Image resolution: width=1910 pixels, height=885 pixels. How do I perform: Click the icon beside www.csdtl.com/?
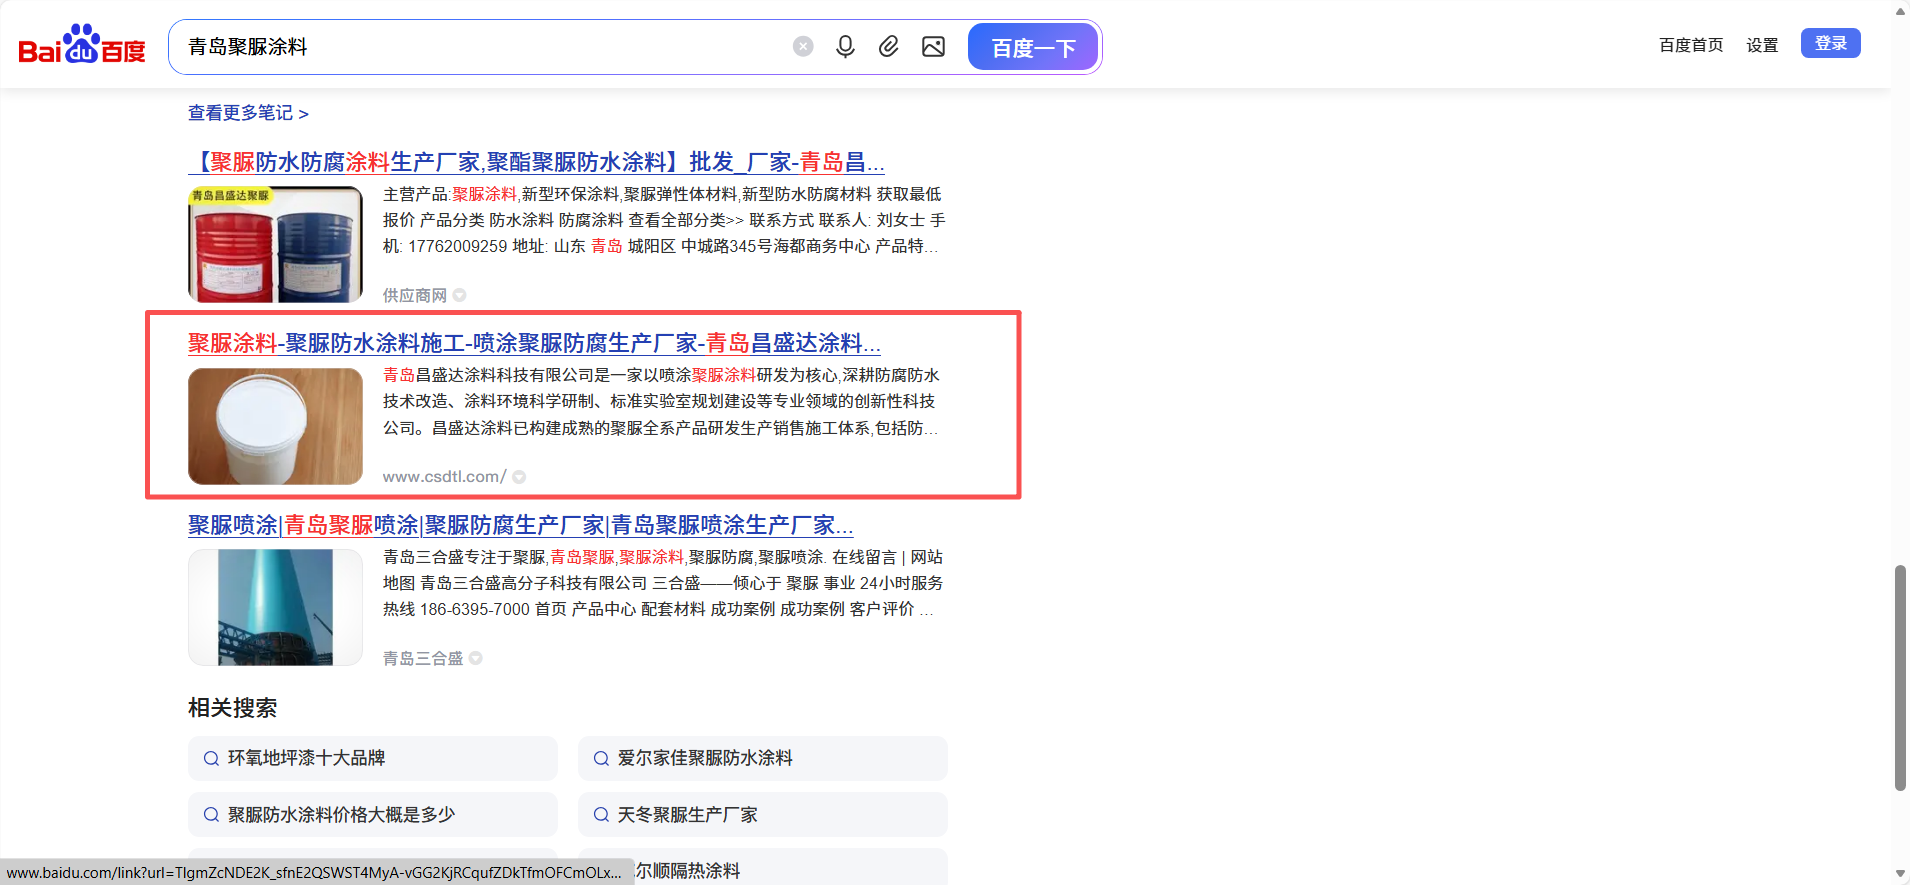[x=519, y=477]
